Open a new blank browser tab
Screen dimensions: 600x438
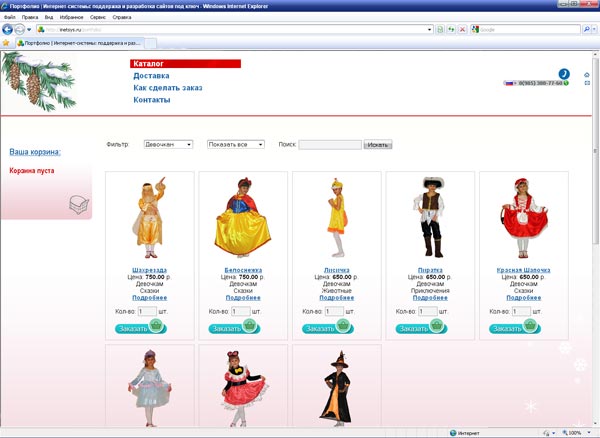click(150, 43)
